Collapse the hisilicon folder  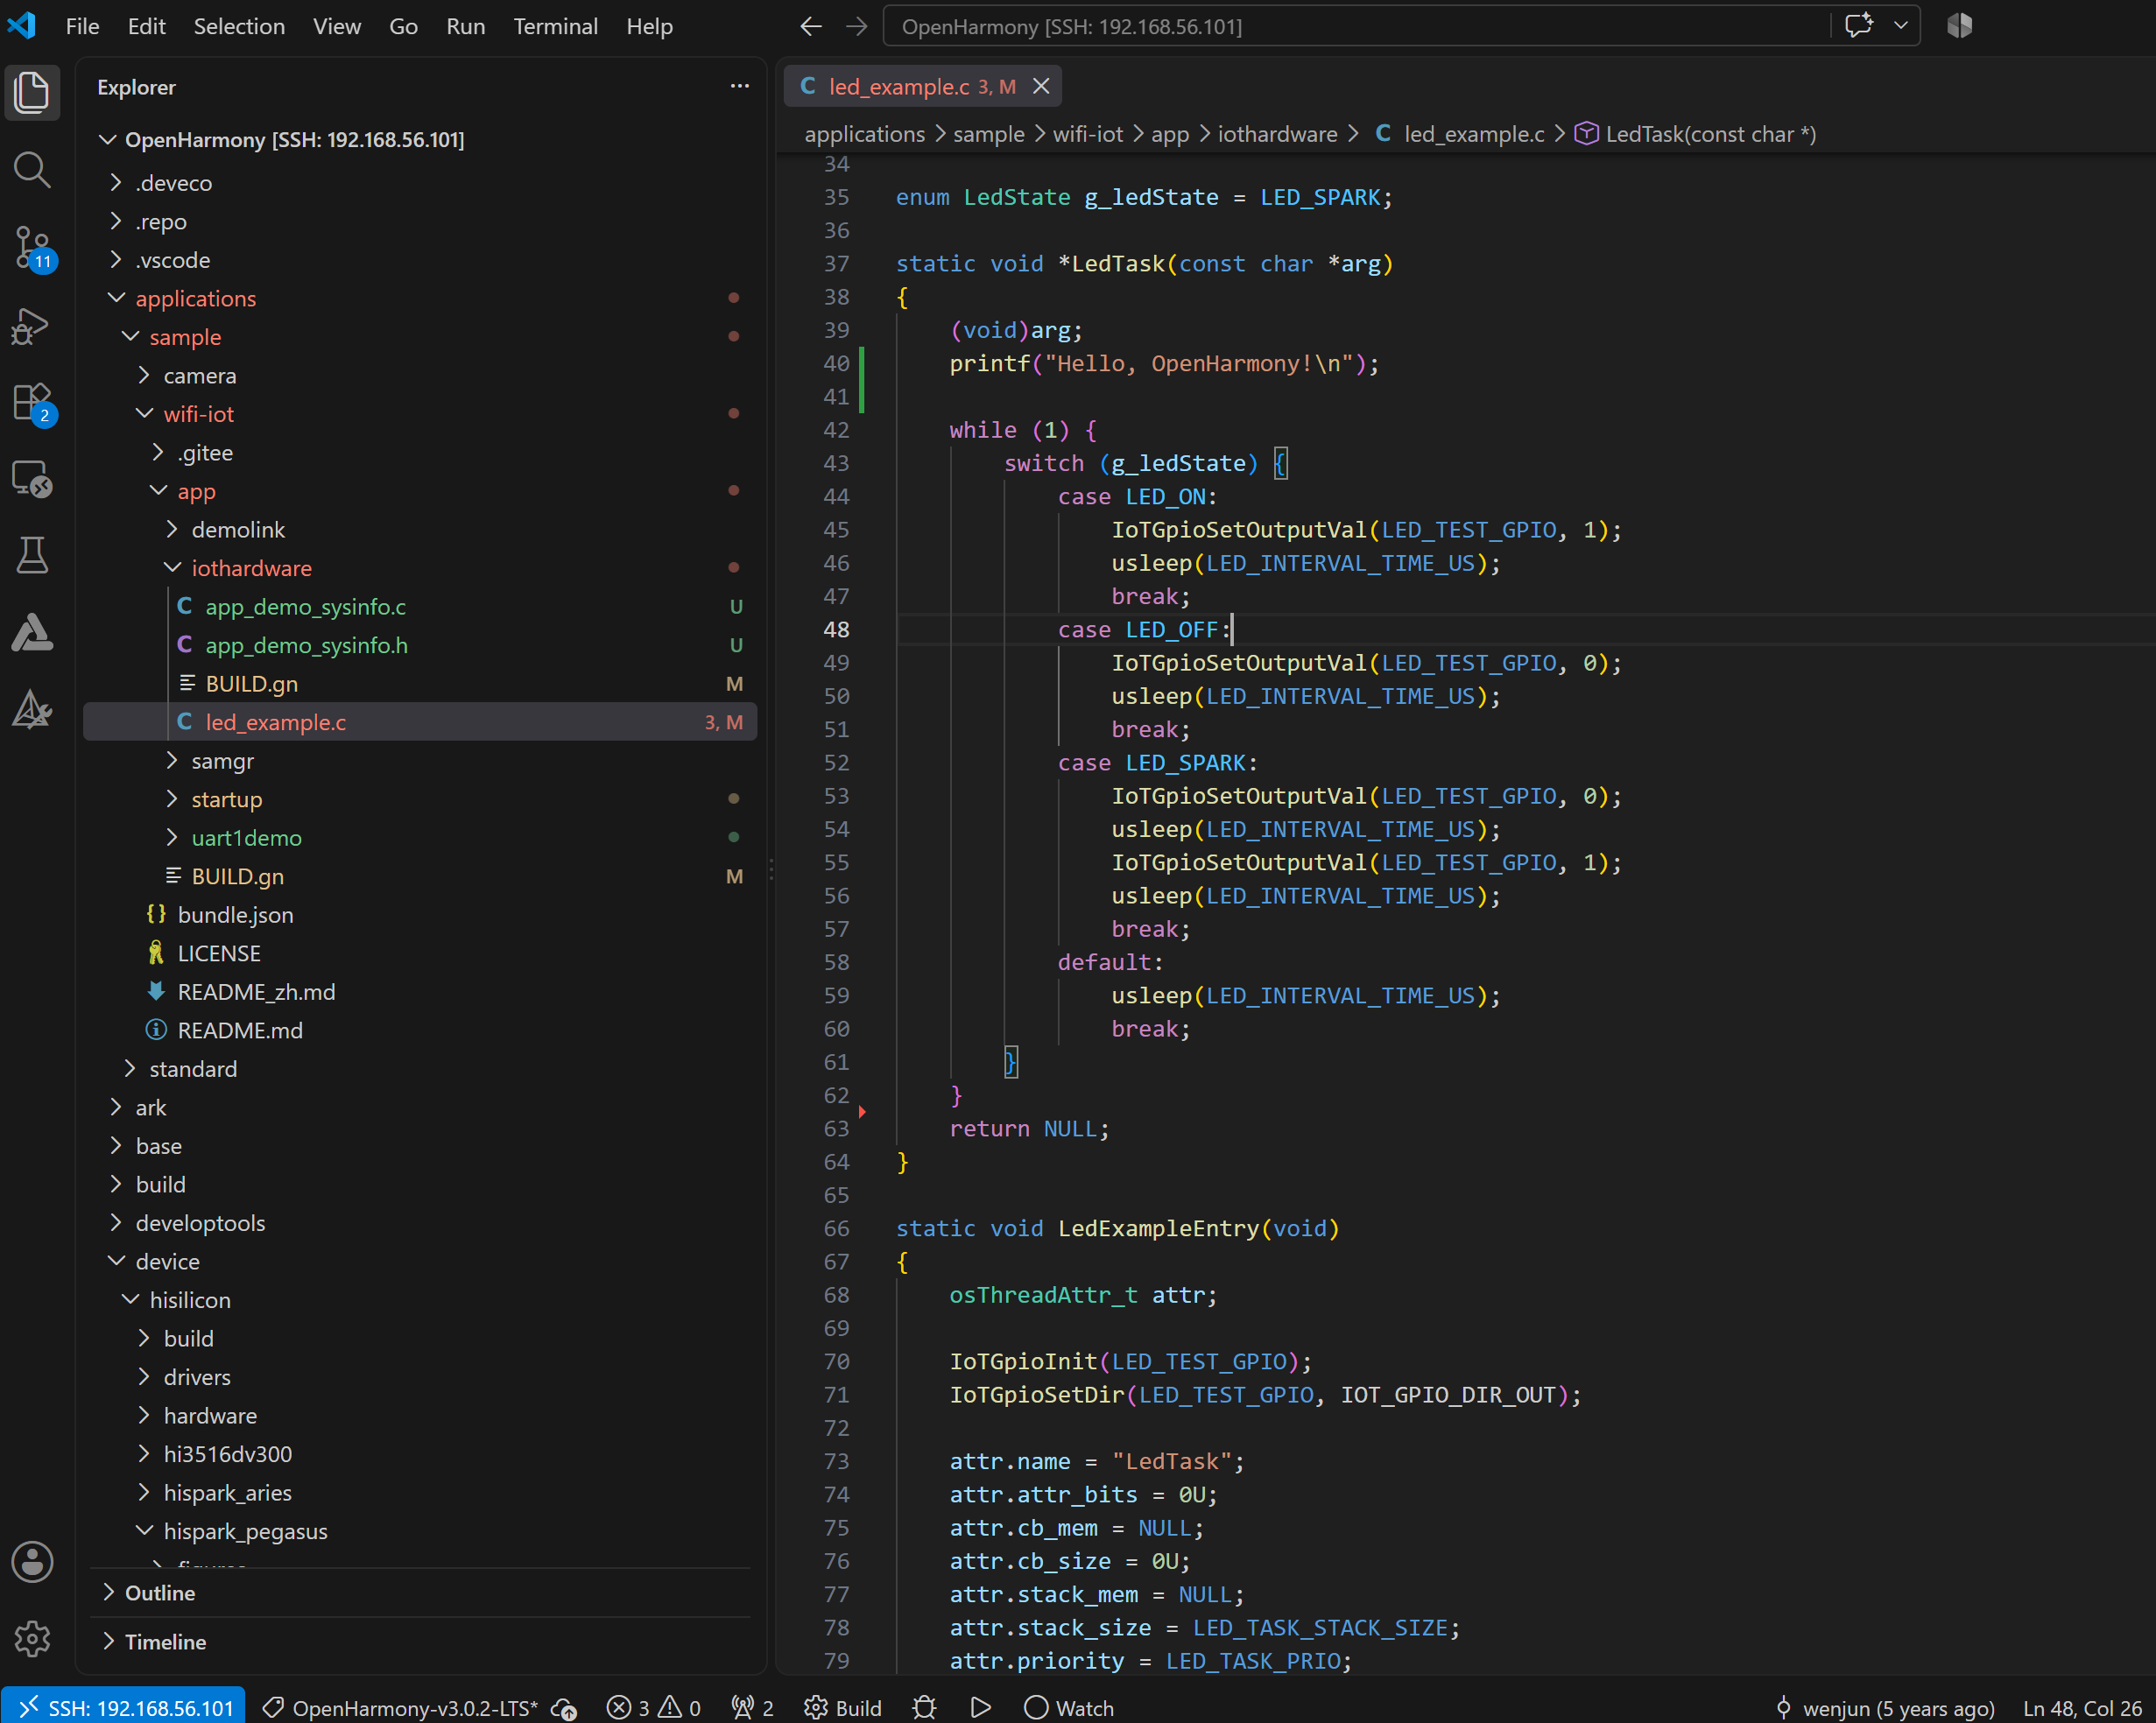click(420, 1299)
